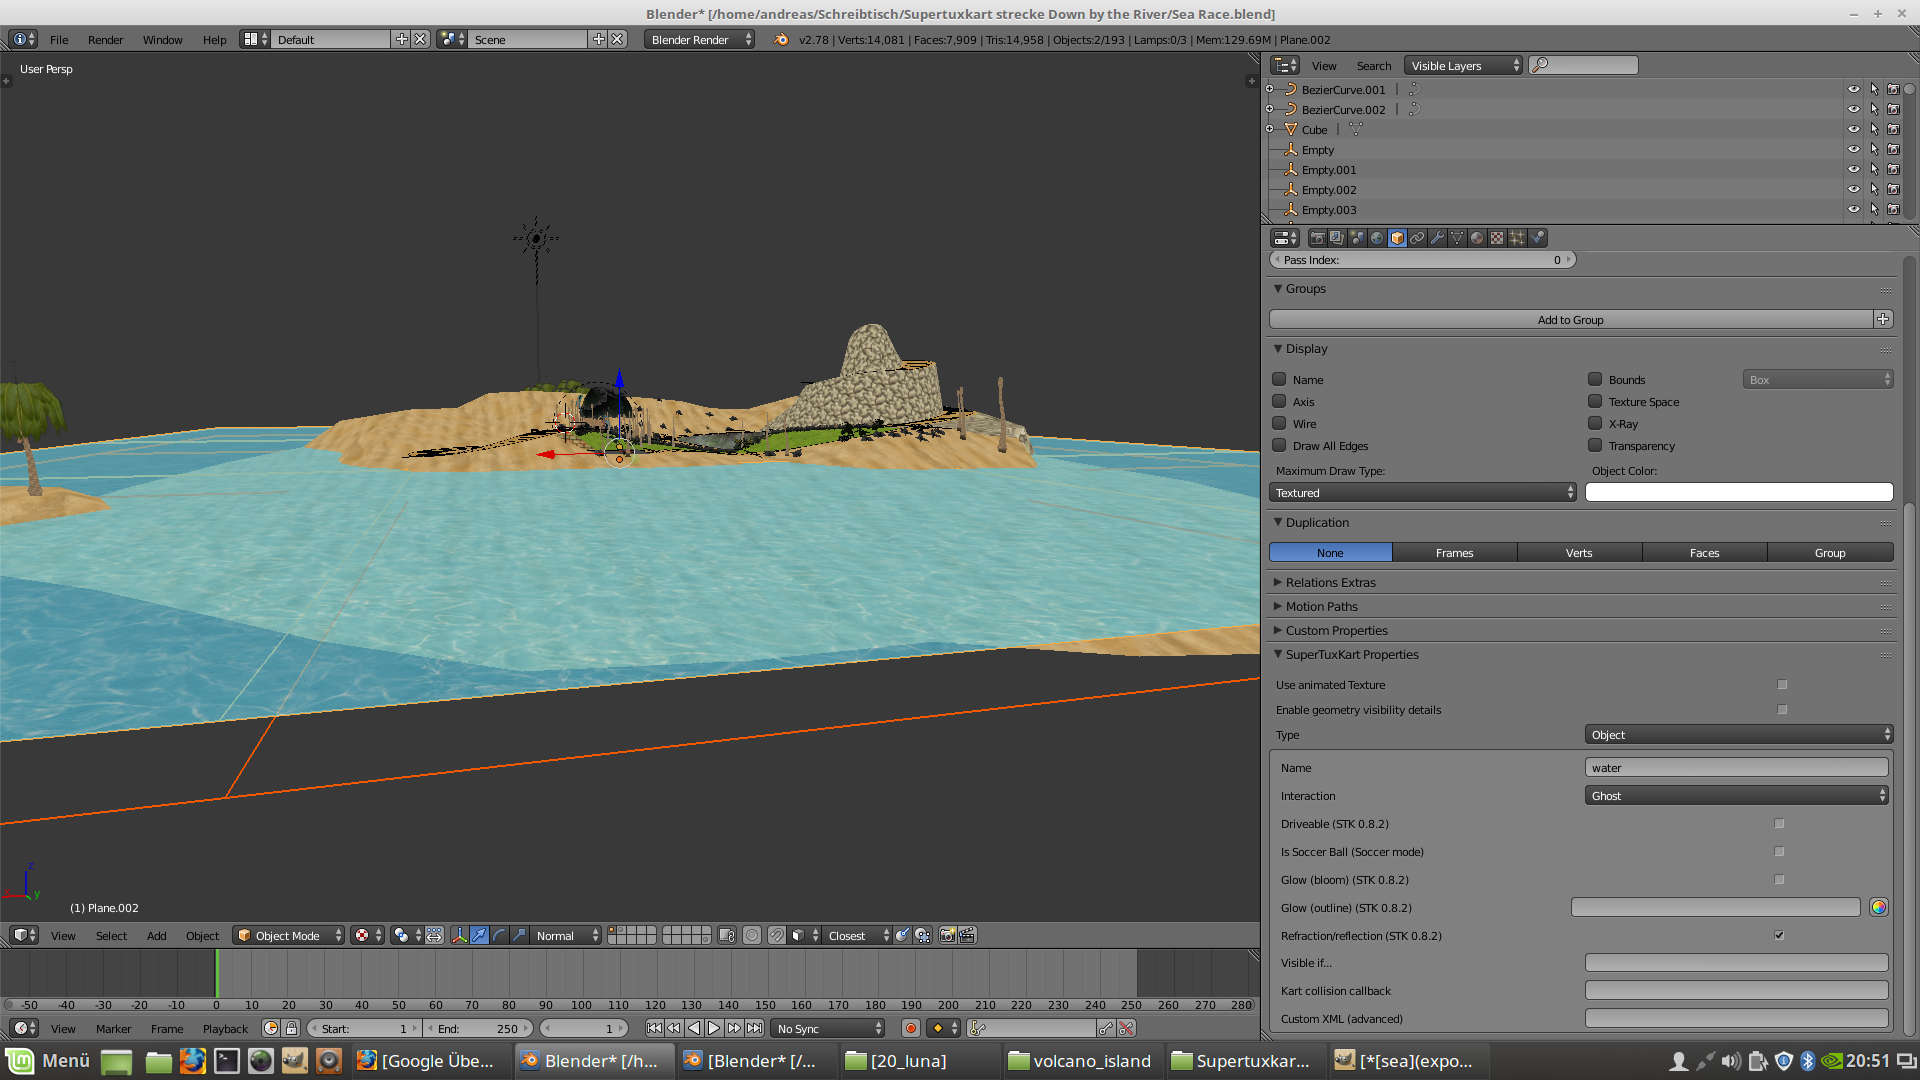Click the play animation button

point(714,1028)
